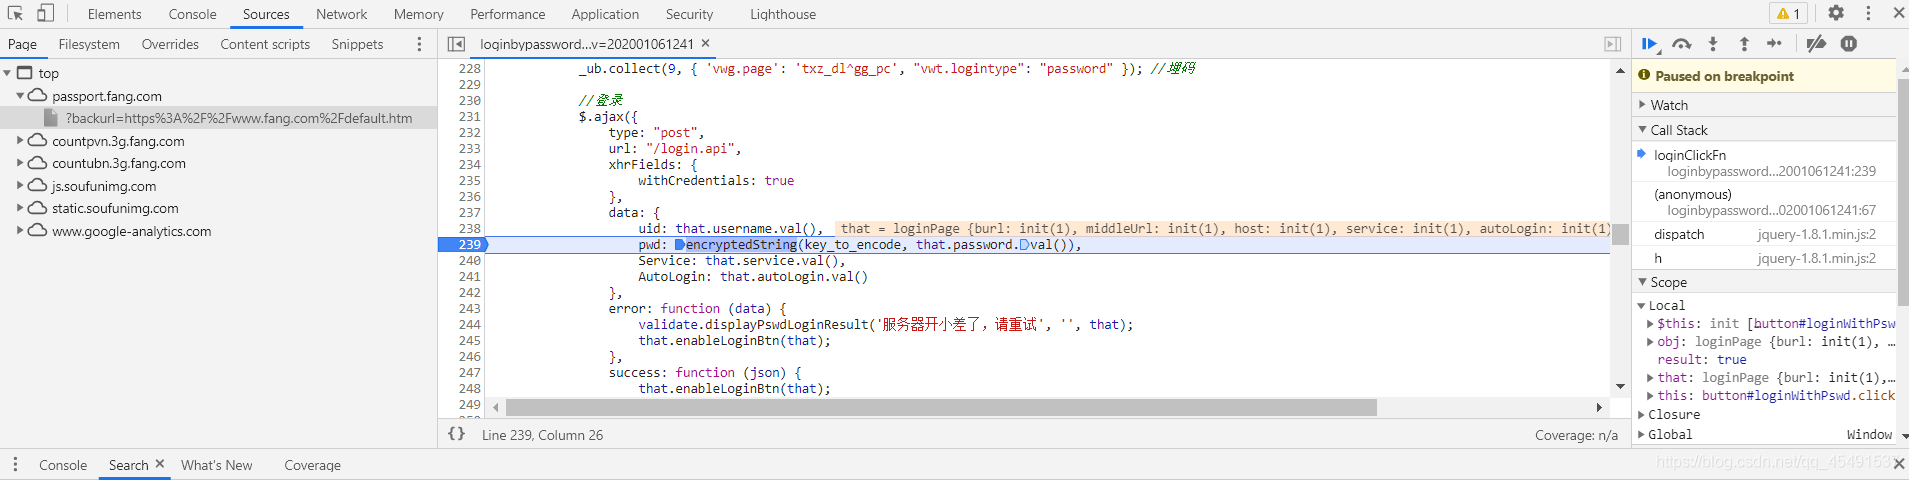Viewport: 1909px width, 480px height.
Task: Expand the obj loginPage variable
Action: tap(1650, 342)
